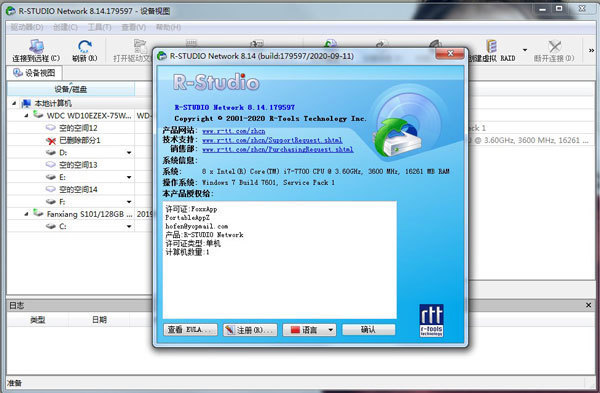Click the 设备/磁盘 column header
Screen dimensions: 600x393
click(71, 89)
